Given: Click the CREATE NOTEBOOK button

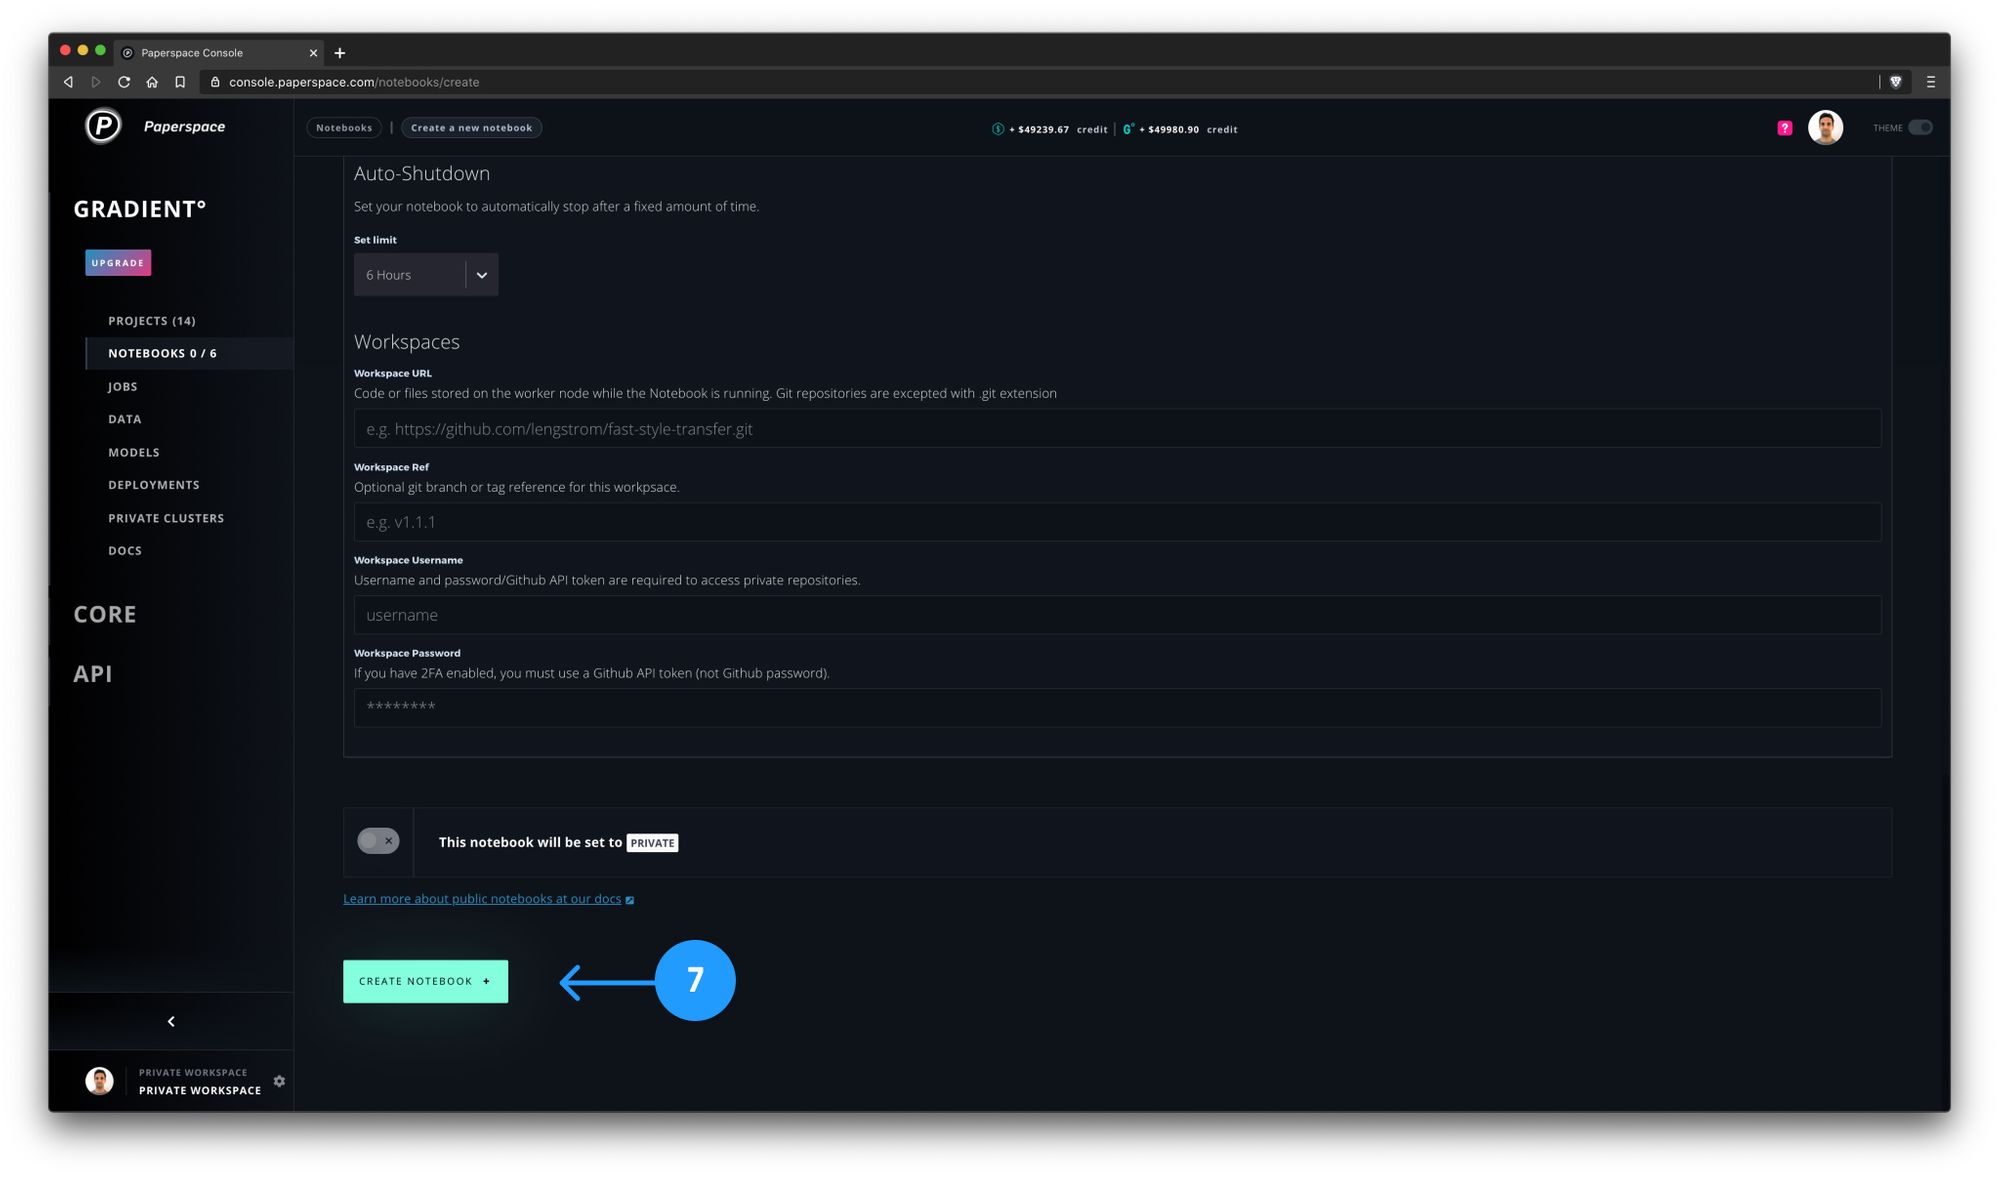Looking at the screenshot, I should pyautogui.click(x=425, y=981).
